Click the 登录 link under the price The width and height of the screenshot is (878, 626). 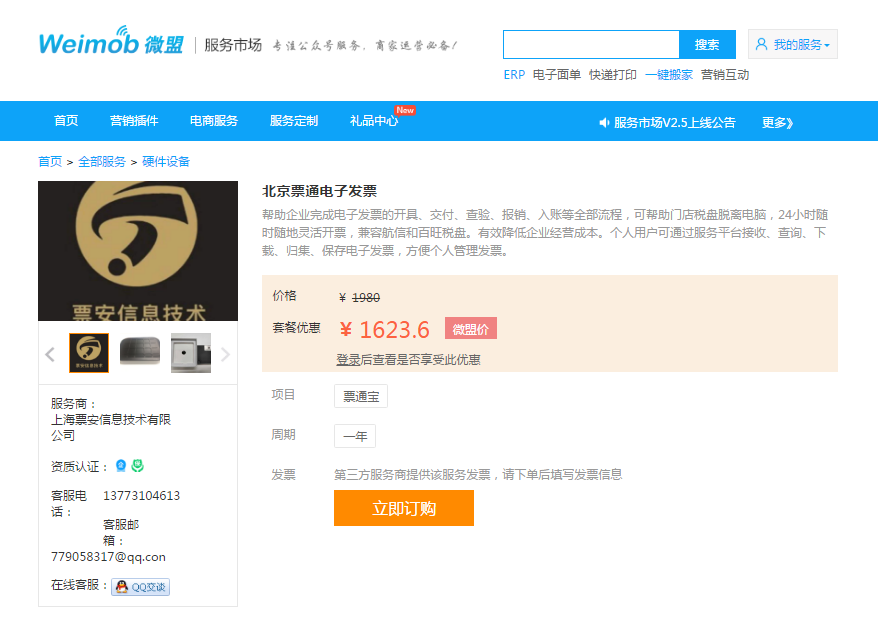pyautogui.click(x=348, y=360)
